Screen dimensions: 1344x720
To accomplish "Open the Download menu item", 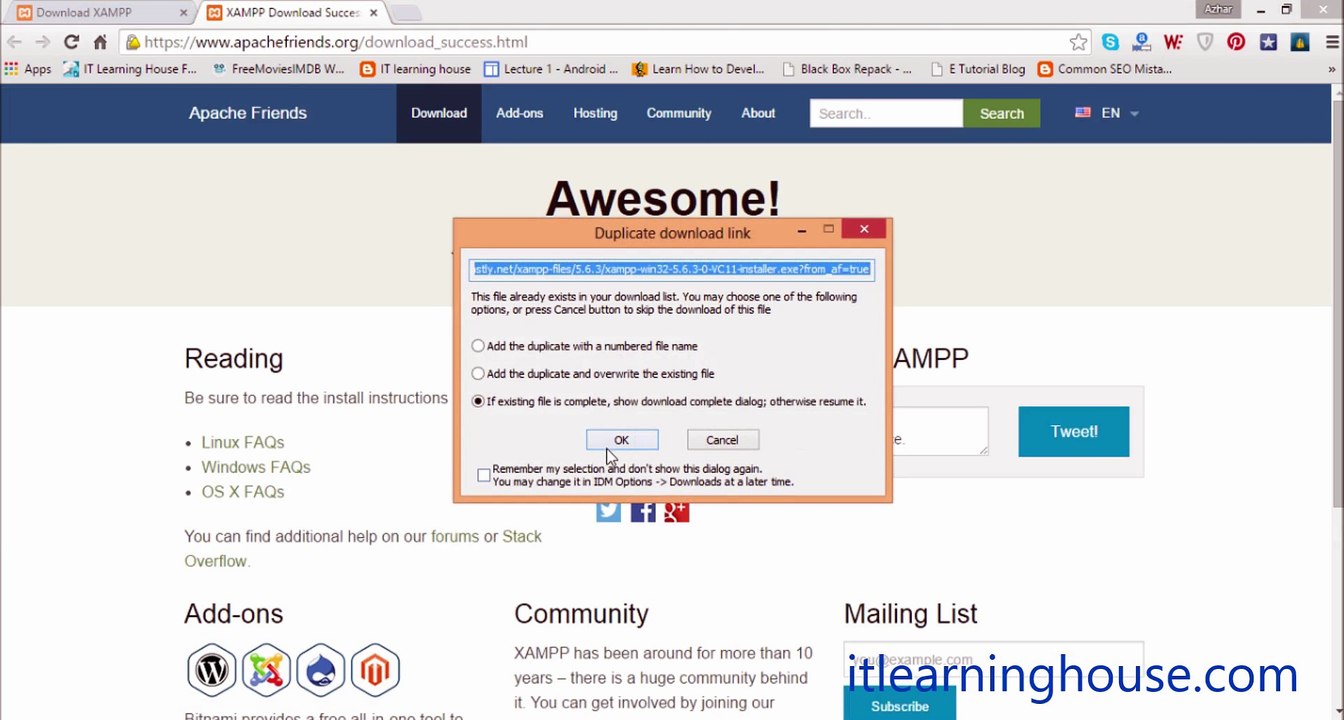I will pos(439,113).
